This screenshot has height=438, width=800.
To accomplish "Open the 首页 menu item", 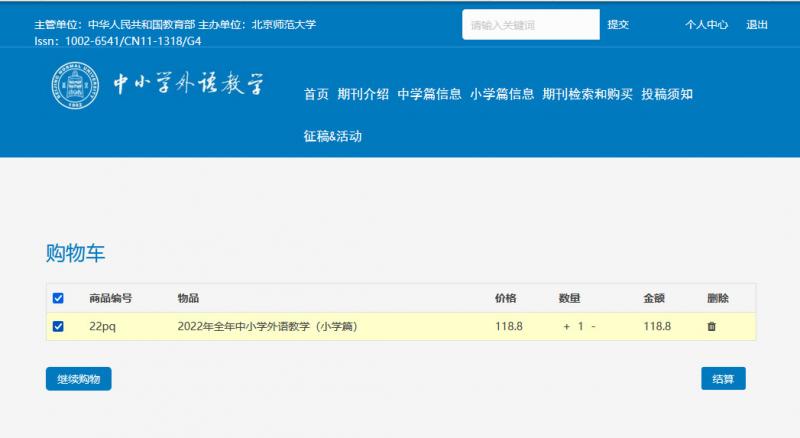I will click(316, 94).
